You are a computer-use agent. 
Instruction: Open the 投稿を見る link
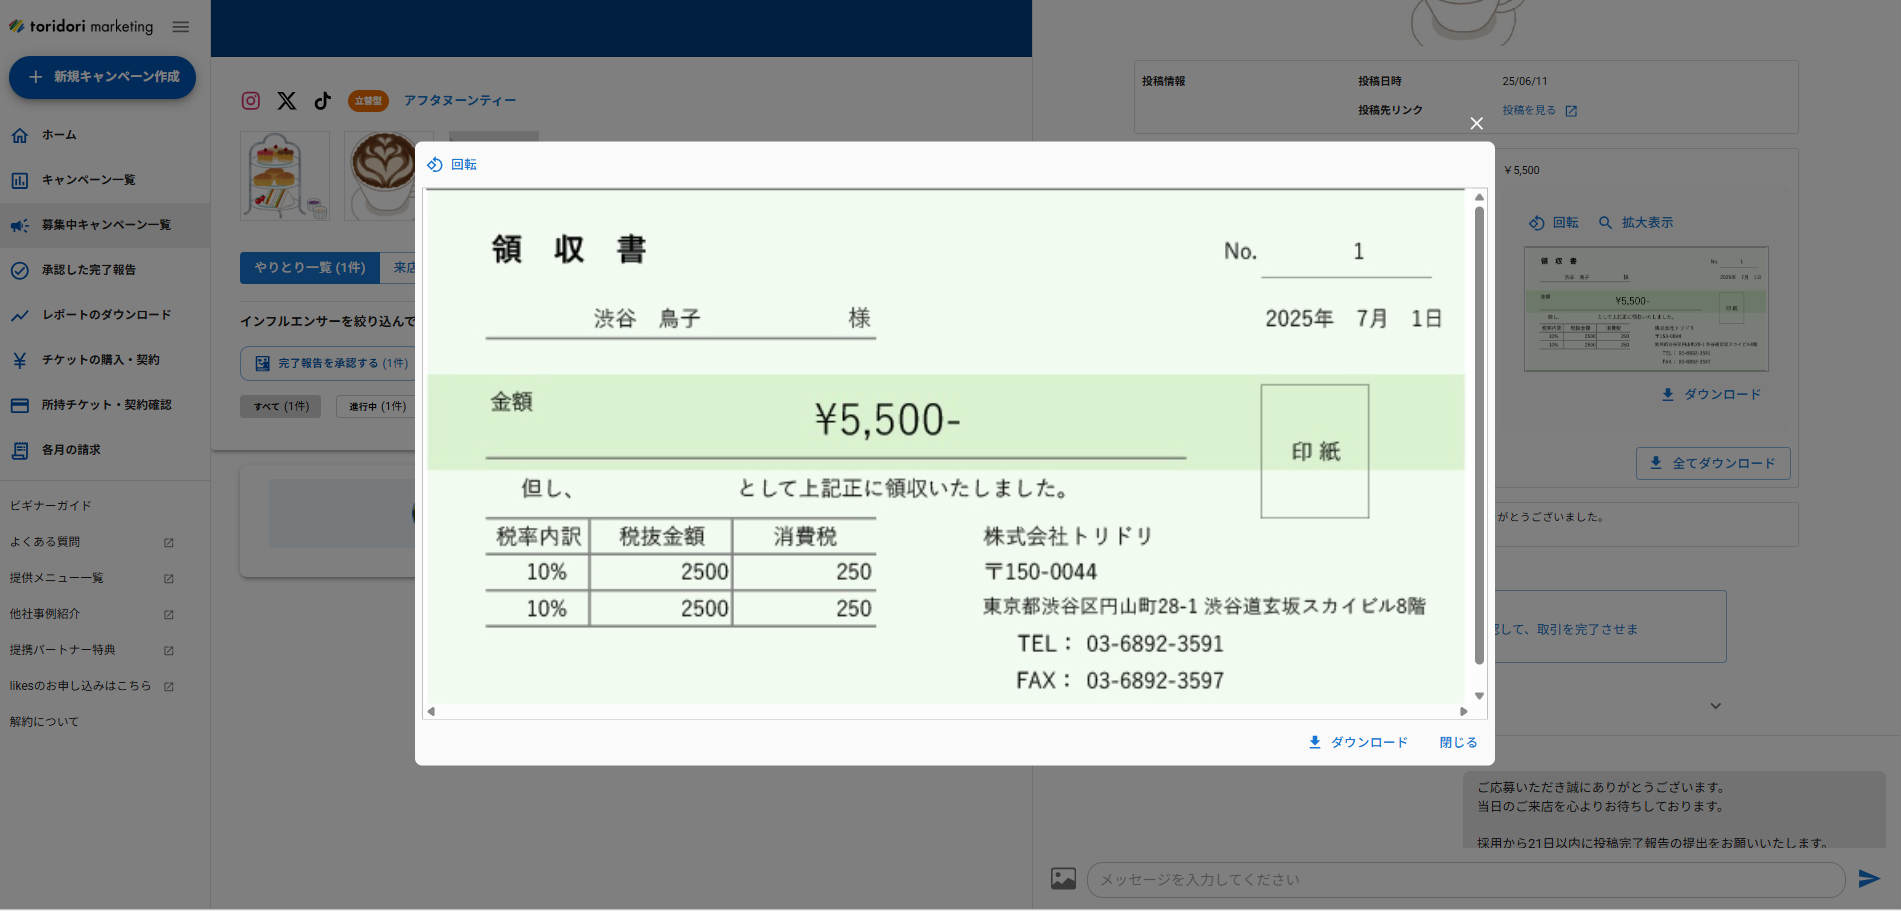1528,110
